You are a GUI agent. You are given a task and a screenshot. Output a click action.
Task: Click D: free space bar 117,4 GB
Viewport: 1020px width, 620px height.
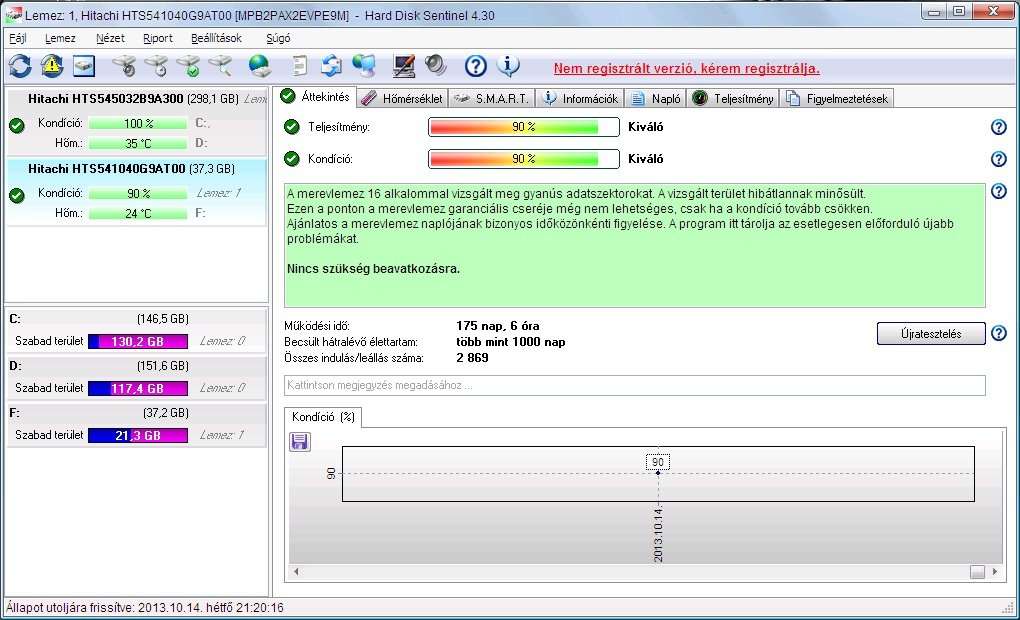pos(138,388)
